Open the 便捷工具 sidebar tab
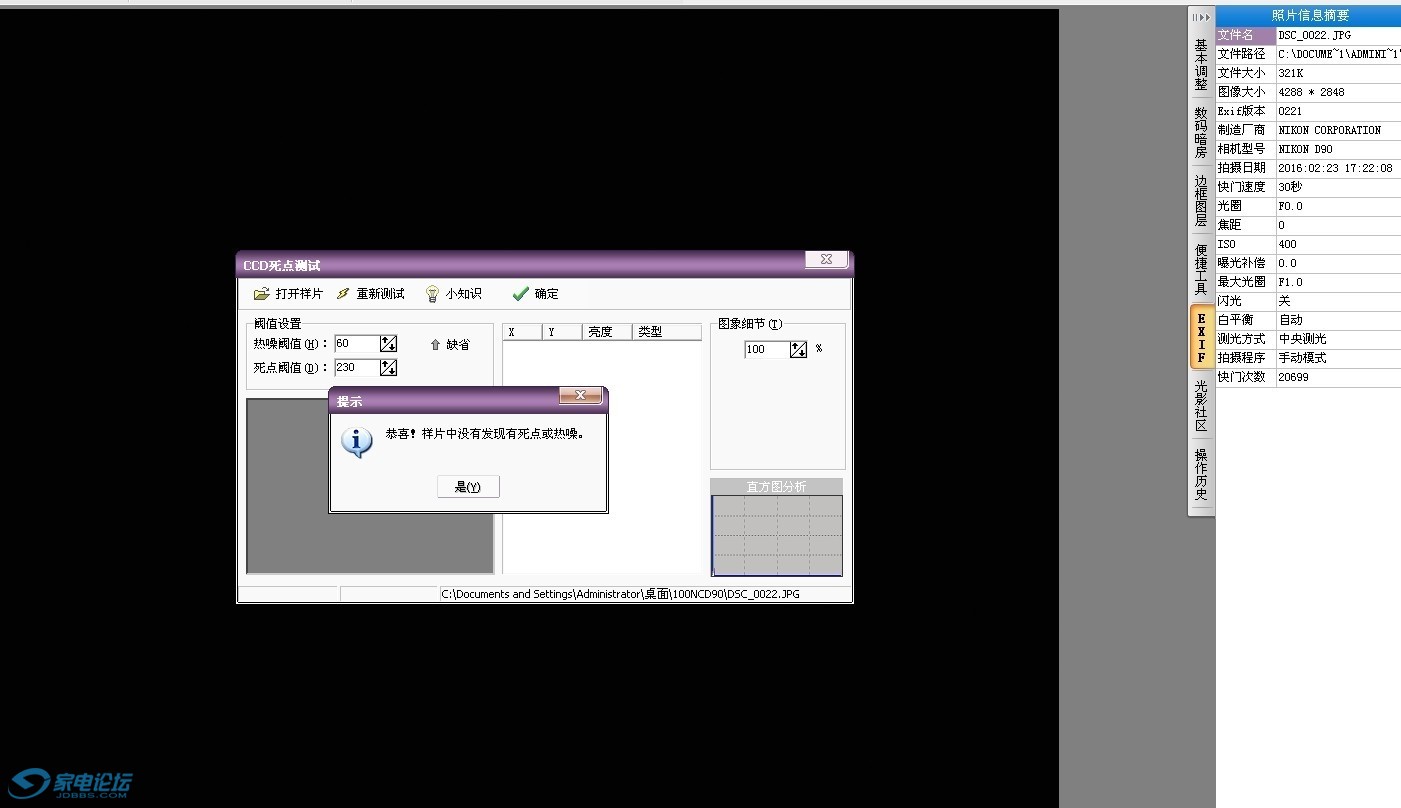Viewport: 1401px width, 808px height. click(1201, 269)
